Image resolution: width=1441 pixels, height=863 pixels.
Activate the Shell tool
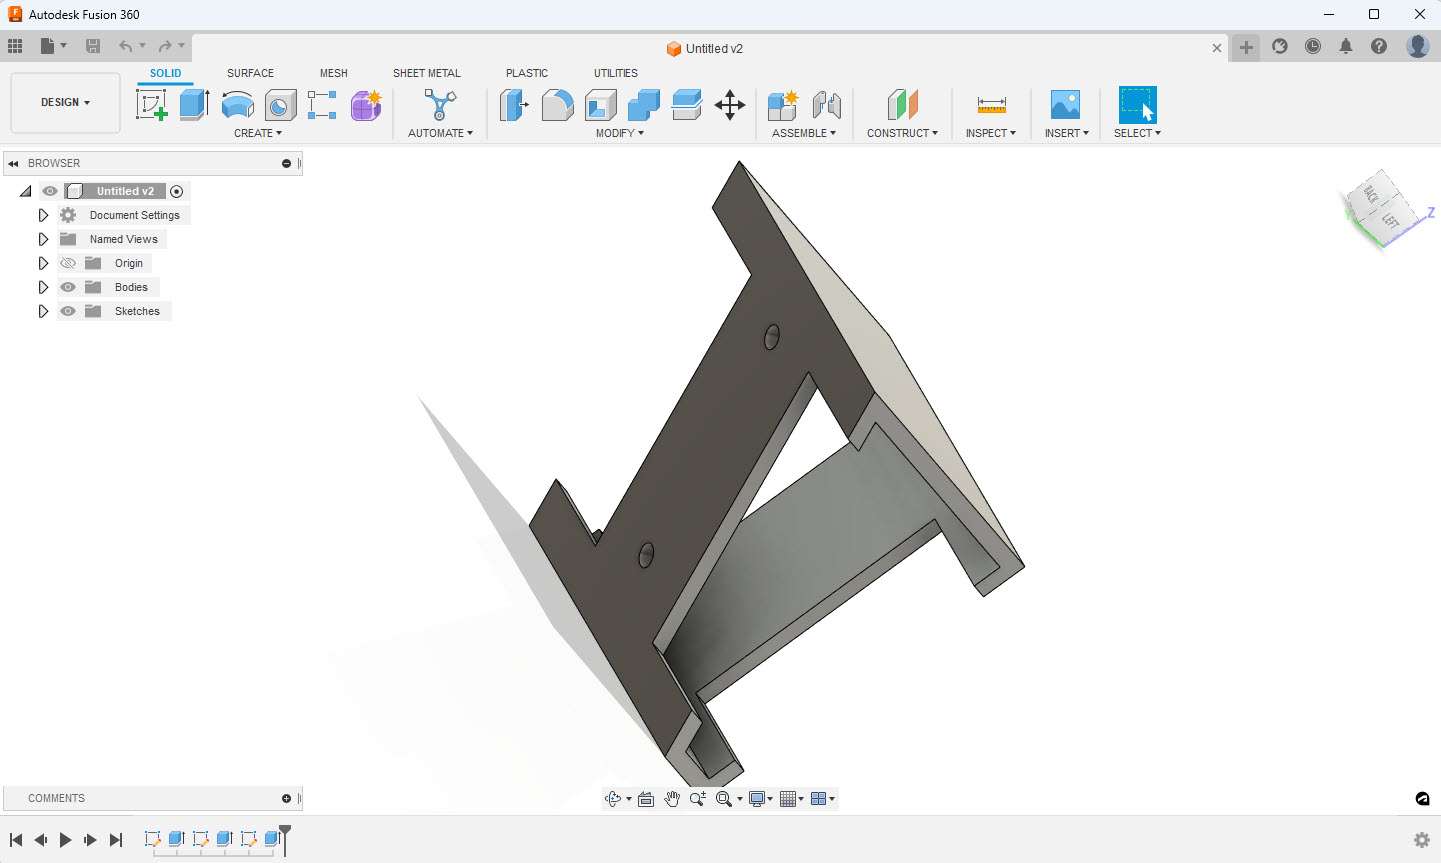tap(601, 105)
